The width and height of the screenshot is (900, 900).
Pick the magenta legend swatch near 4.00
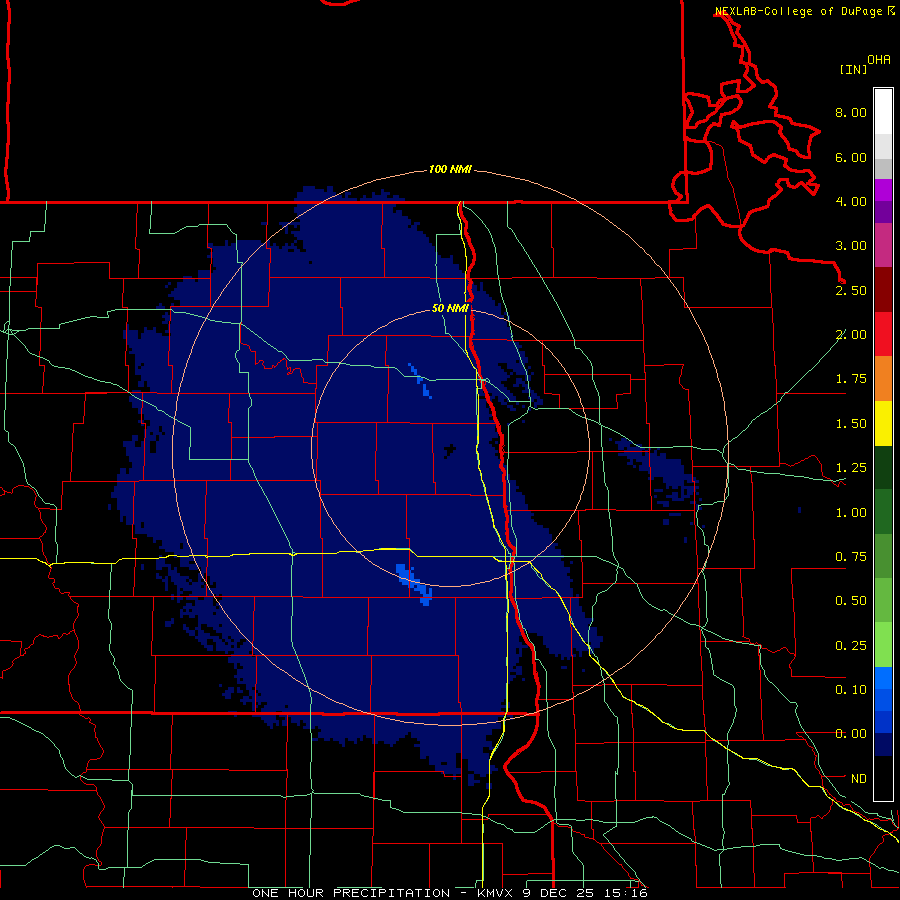point(883,191)
